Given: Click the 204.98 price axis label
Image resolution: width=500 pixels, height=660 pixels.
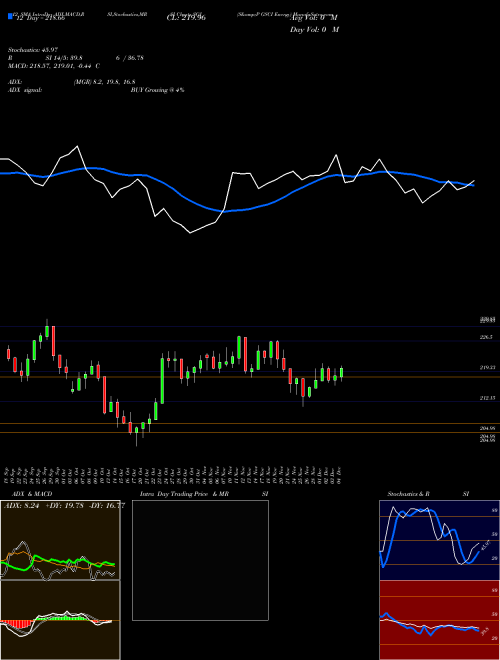Looking at the screenshot, I should click(x=487, y=428).
